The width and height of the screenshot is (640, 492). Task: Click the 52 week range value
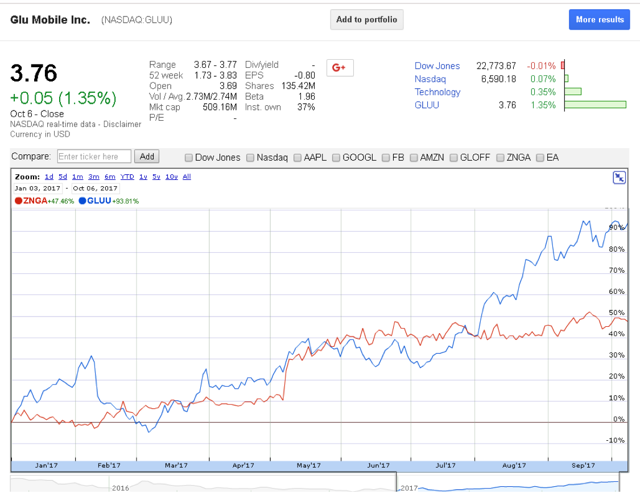215,76
